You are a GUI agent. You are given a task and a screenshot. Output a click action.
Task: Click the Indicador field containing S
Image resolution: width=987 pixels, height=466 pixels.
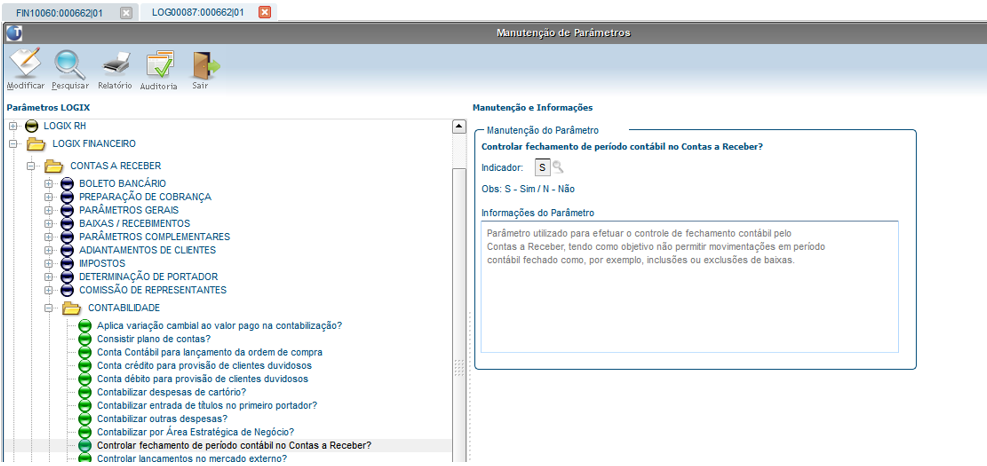click(542, 168)
